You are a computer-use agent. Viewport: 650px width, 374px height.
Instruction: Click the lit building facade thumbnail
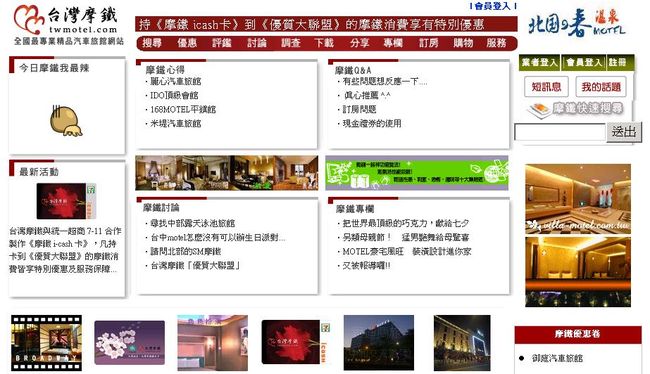point(462,343)
